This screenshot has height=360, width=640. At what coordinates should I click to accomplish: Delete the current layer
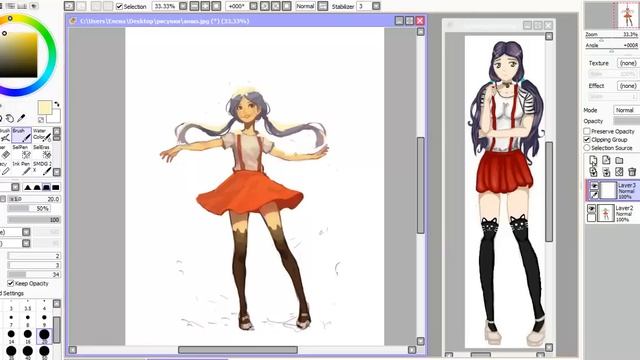click(632, 172)
